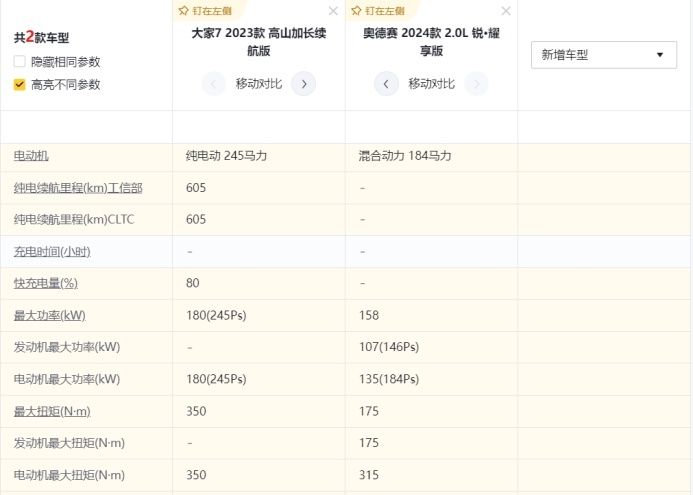Click the 共2款车型 heading

coord(41,37)
